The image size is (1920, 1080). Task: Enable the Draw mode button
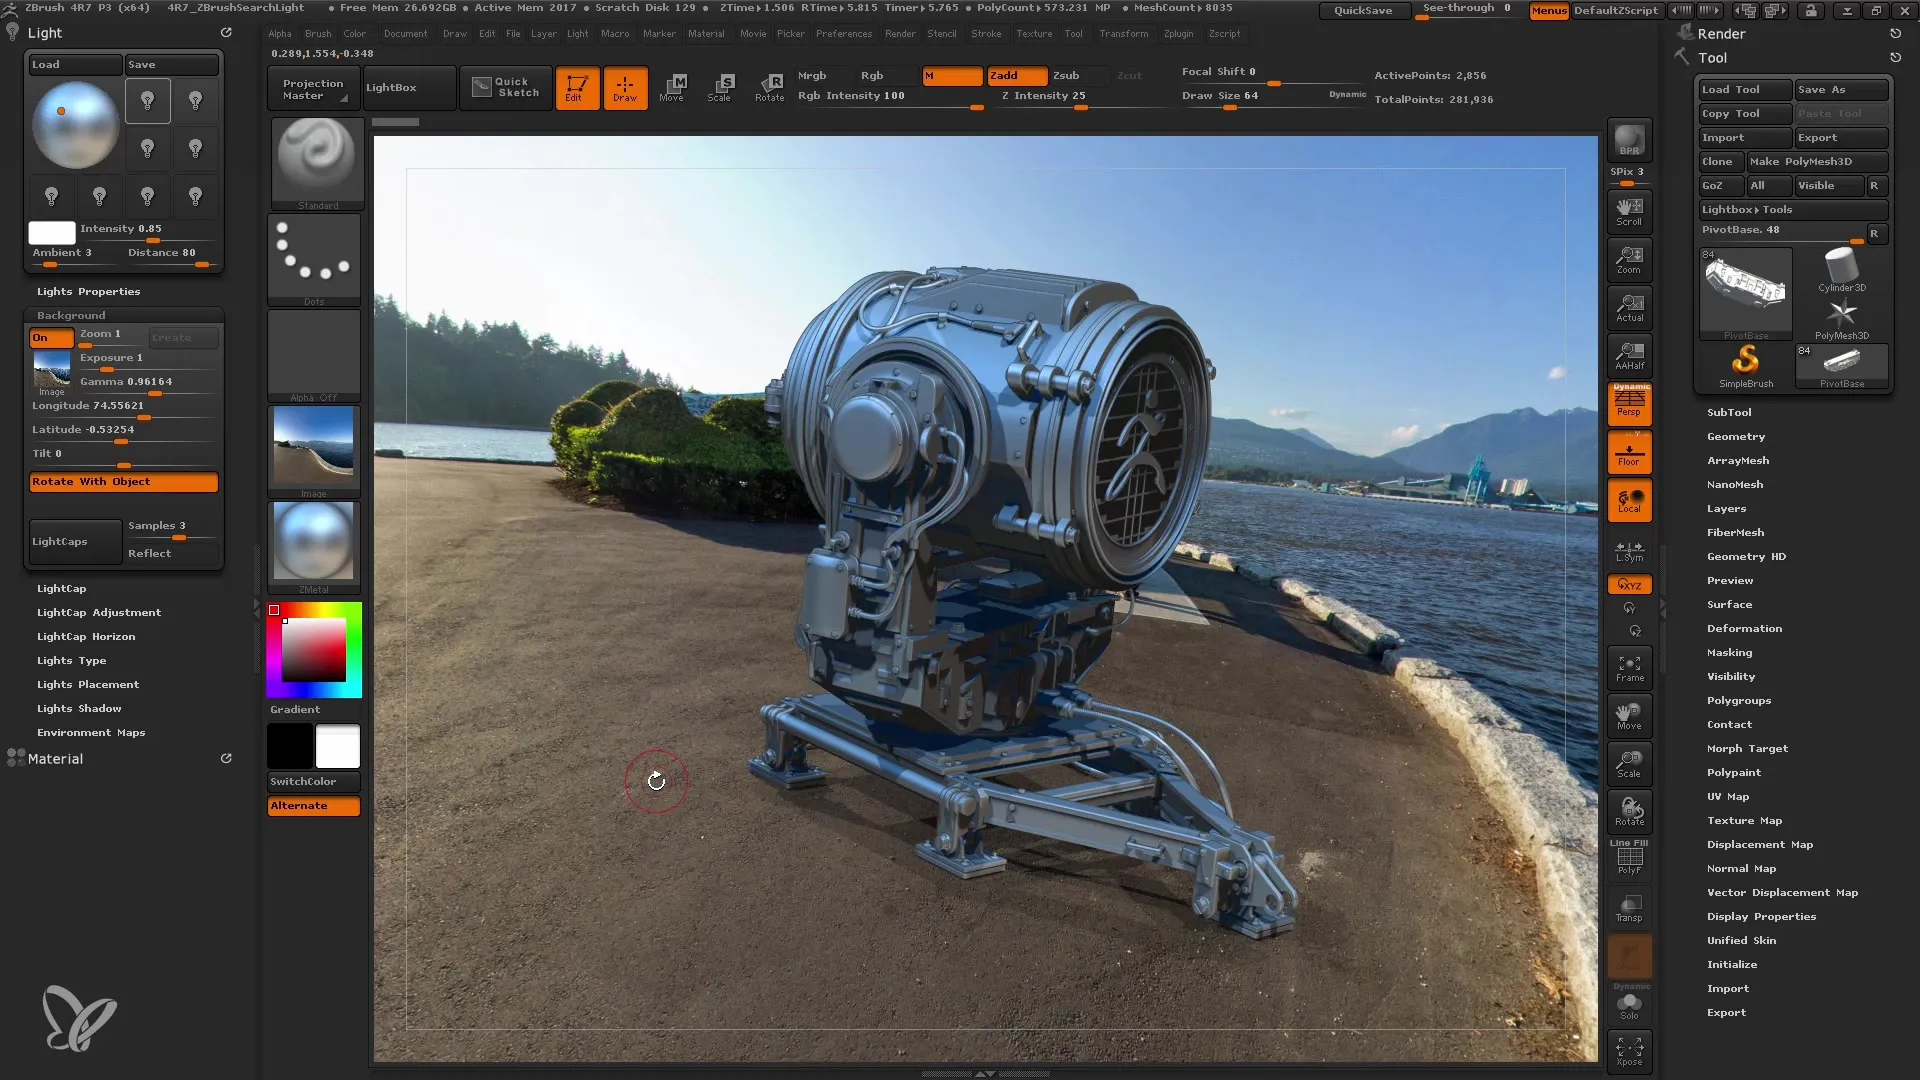[625, 86]
